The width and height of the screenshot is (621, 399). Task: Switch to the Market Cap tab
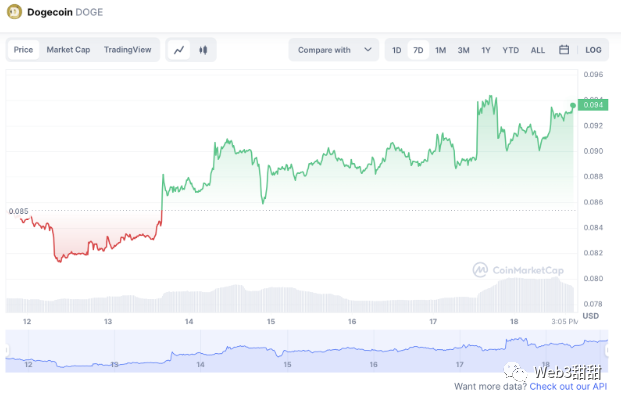point(68,50)
